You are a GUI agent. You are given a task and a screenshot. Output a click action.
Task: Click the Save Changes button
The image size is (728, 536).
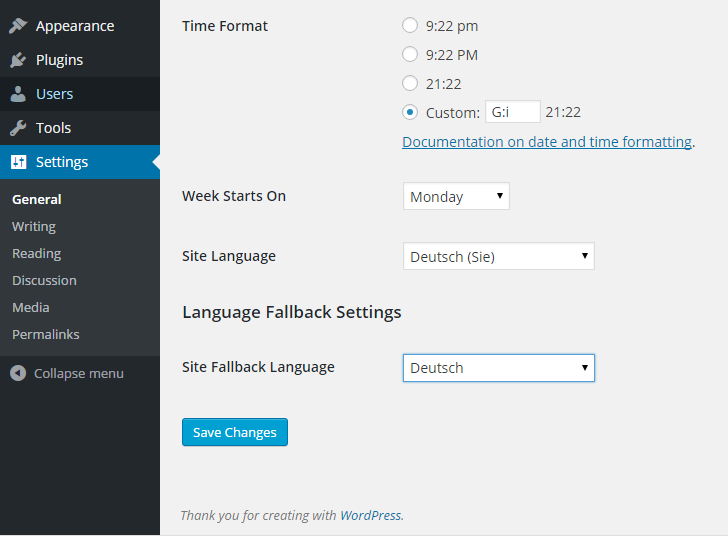tap(235, 432)
